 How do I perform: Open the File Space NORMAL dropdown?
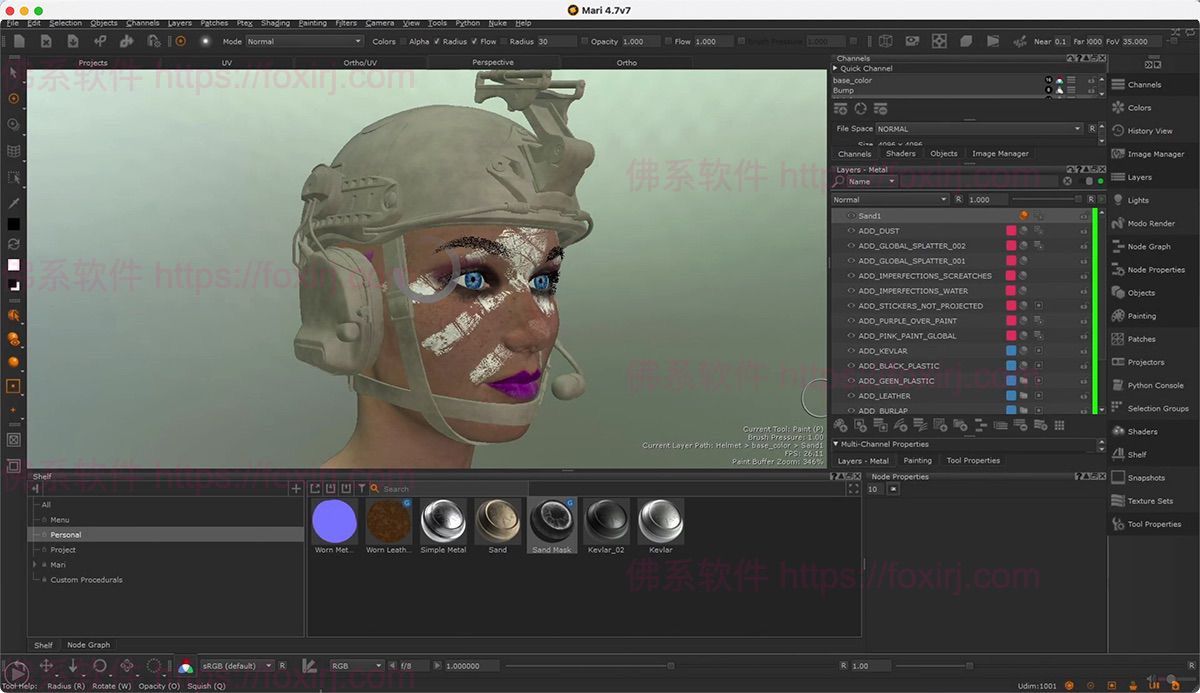(979, 129)
